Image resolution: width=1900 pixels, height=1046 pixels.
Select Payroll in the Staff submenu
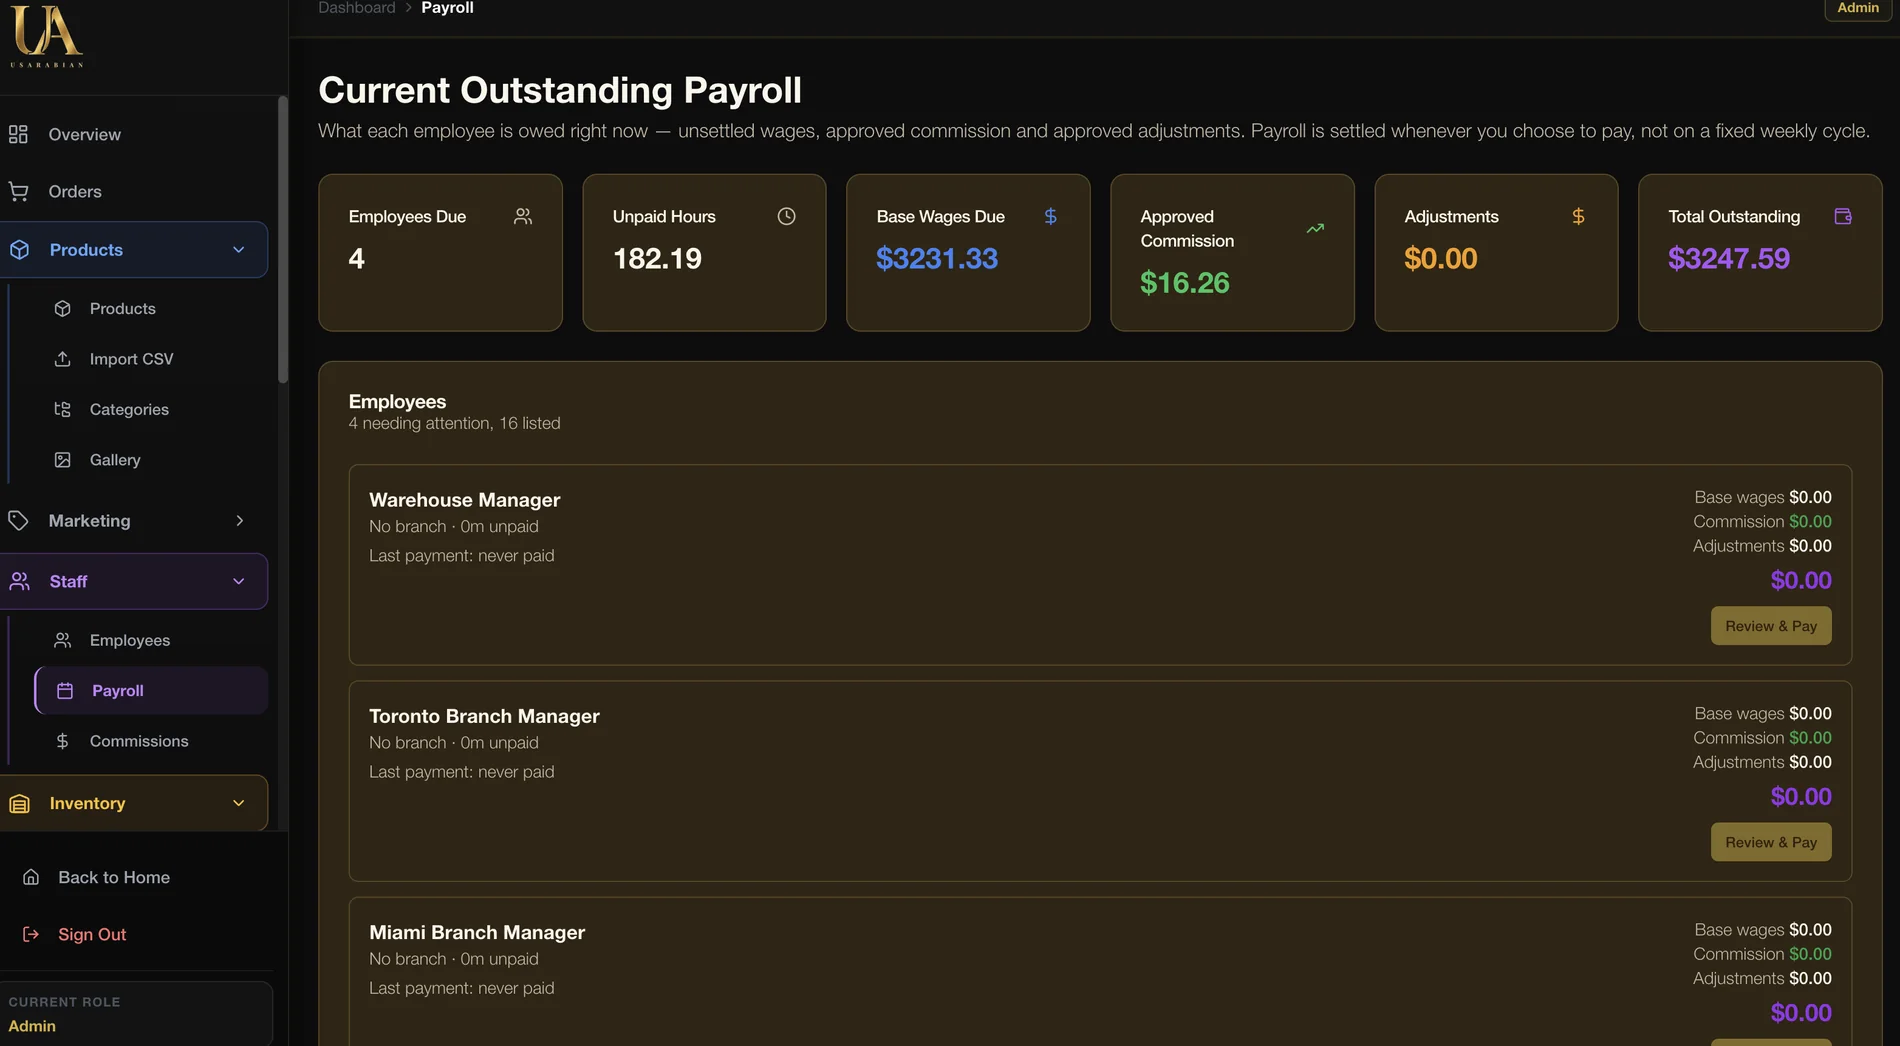point(151,690)
